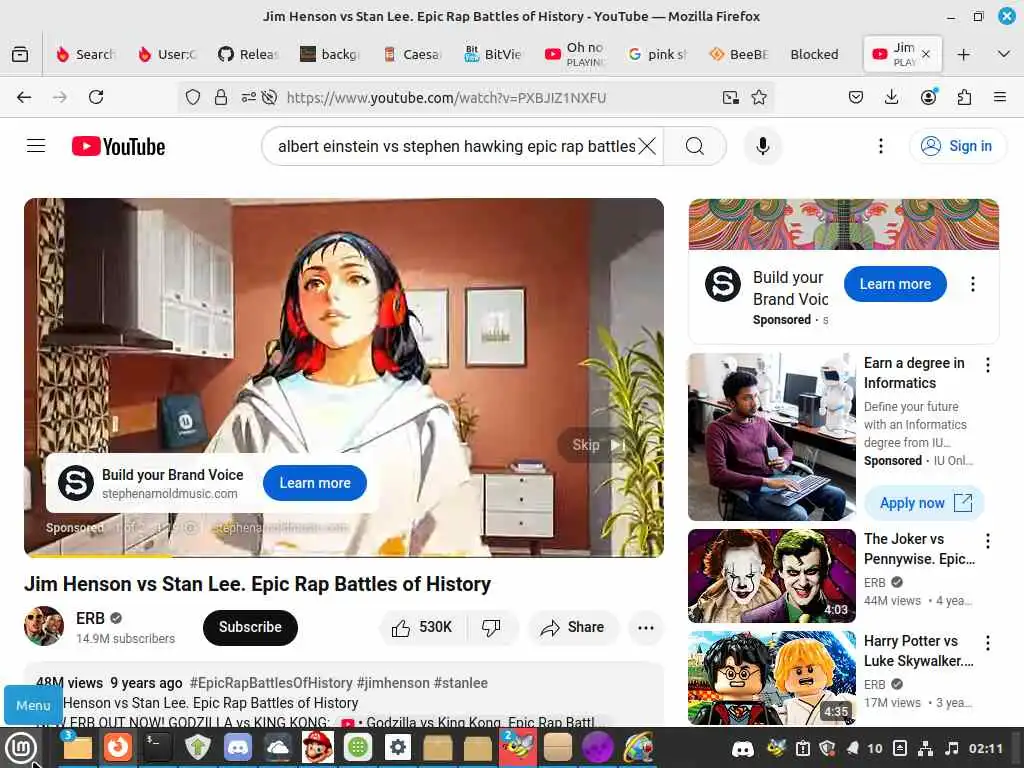
Task: Switch to the Blocked tab
Action: [x=814, y=54]
